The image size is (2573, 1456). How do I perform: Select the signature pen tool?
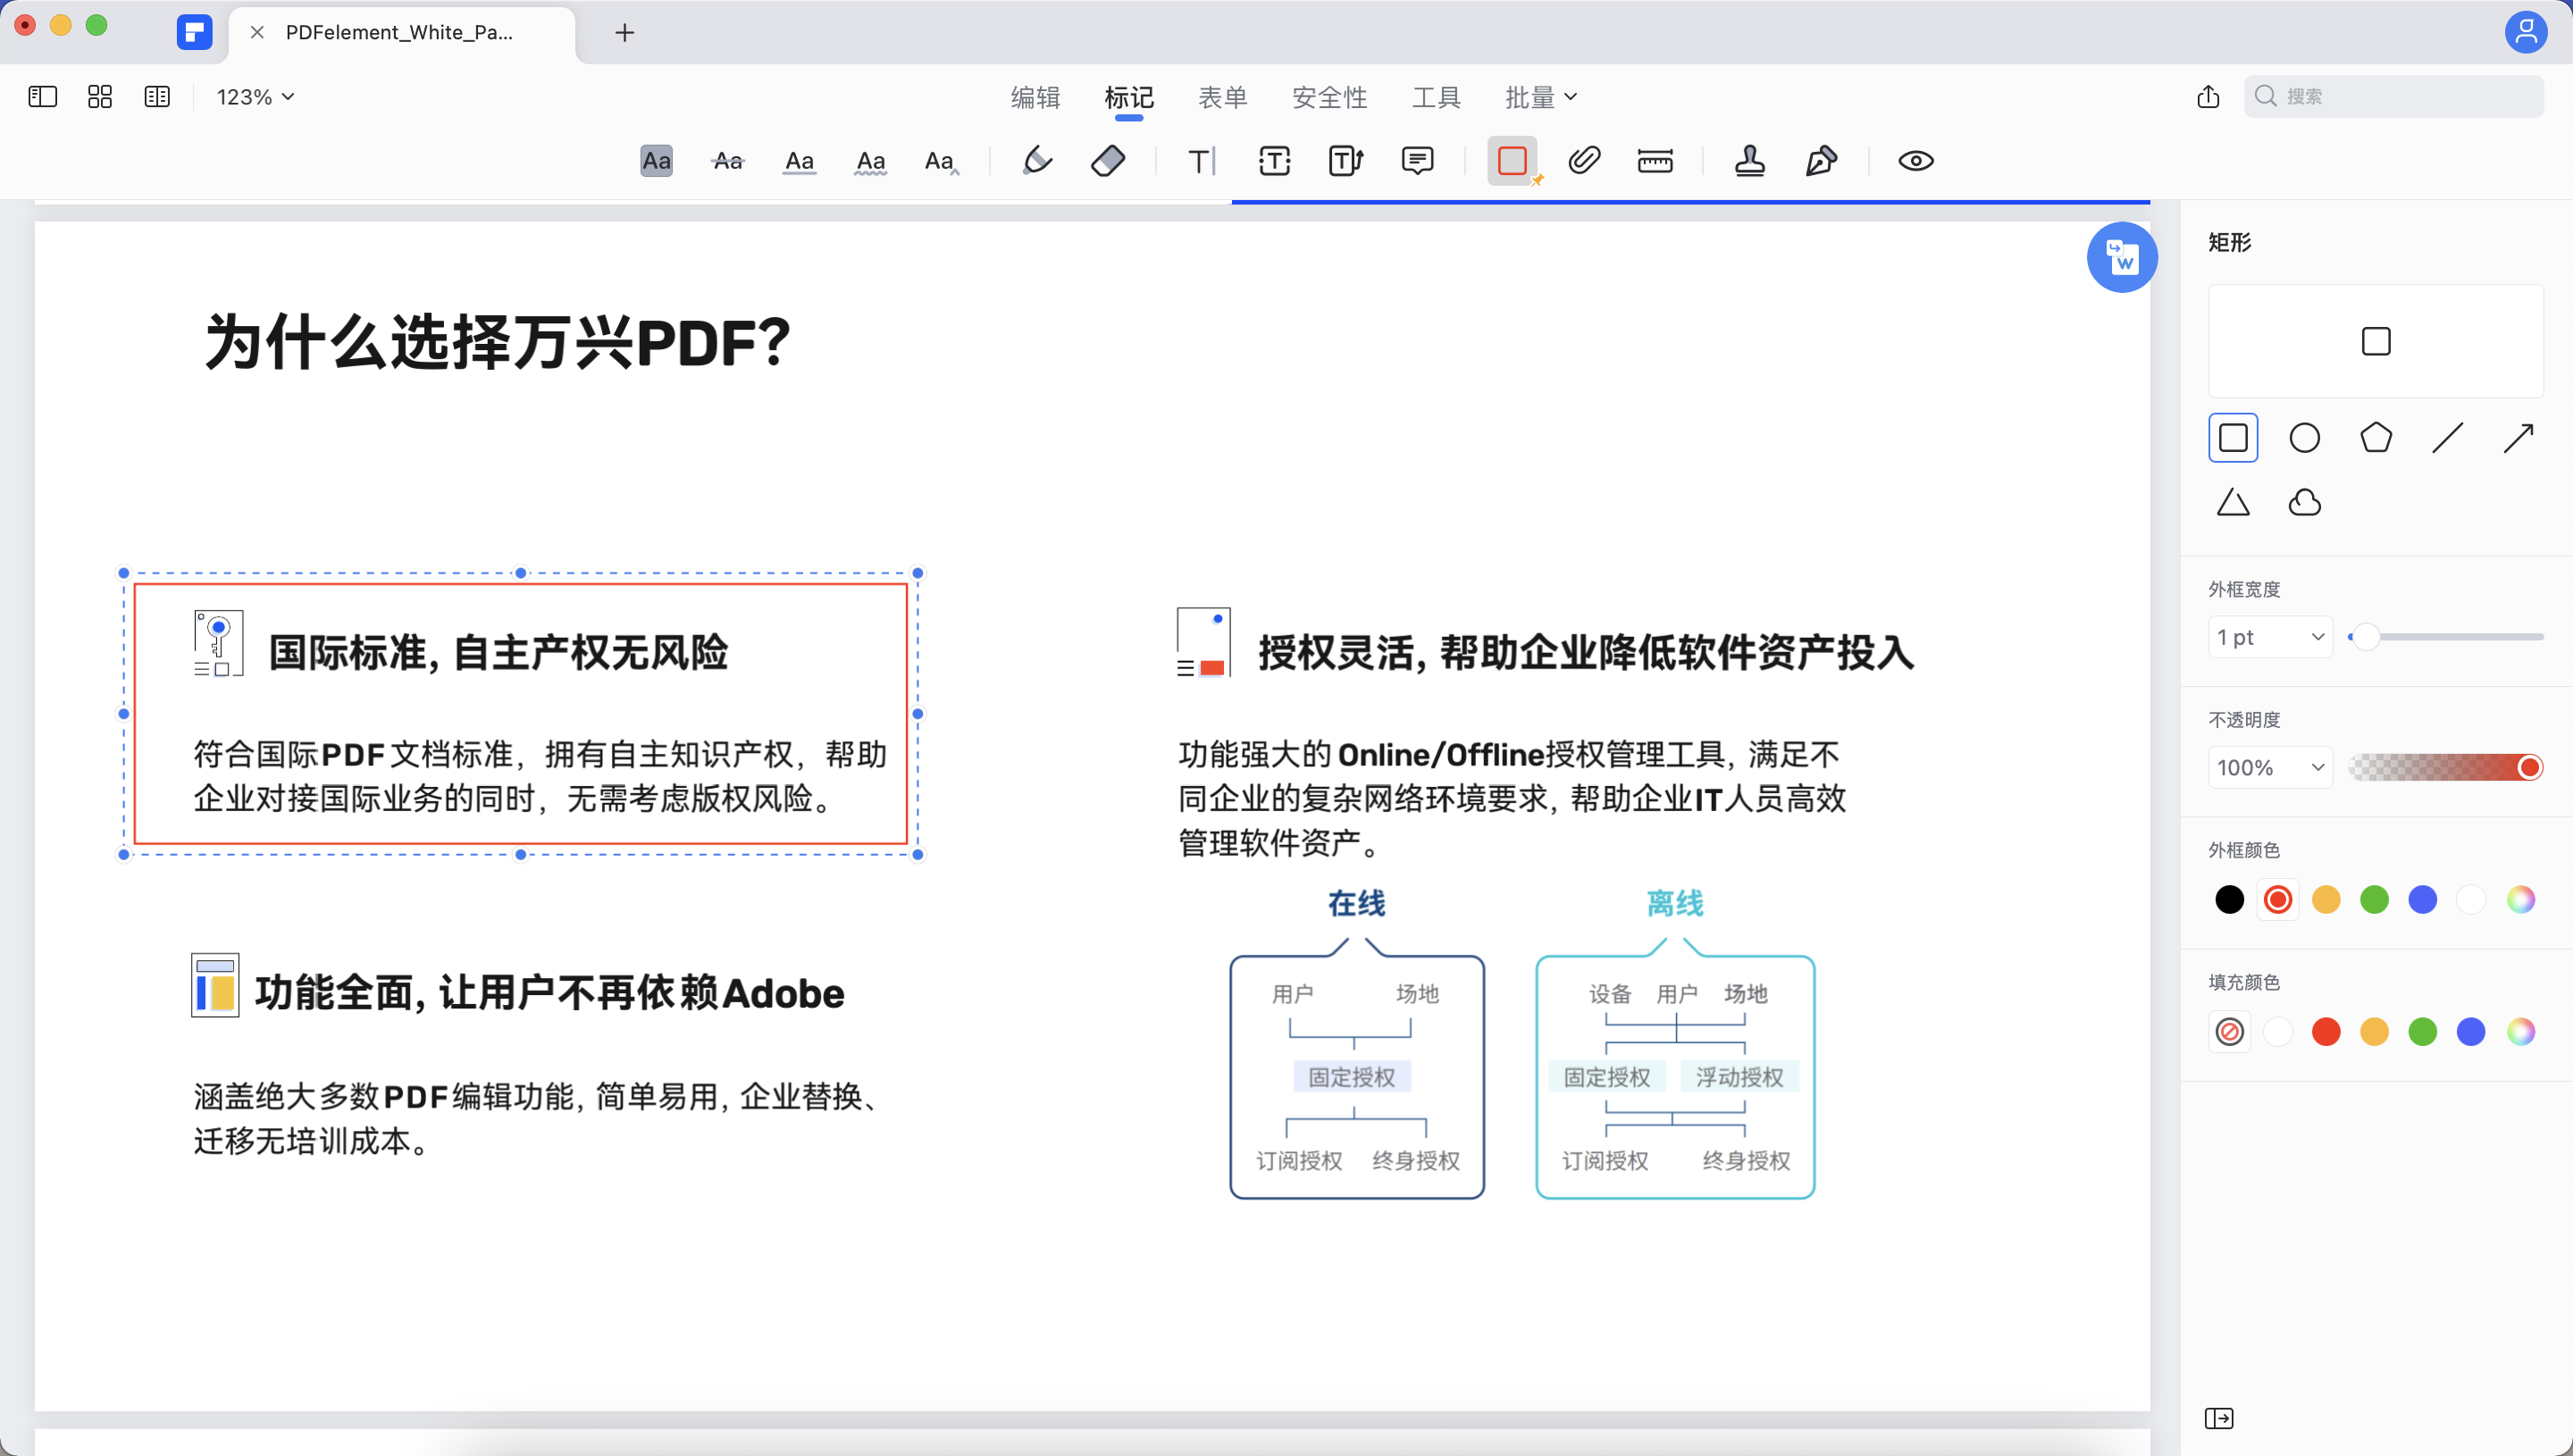[1820, 160]
